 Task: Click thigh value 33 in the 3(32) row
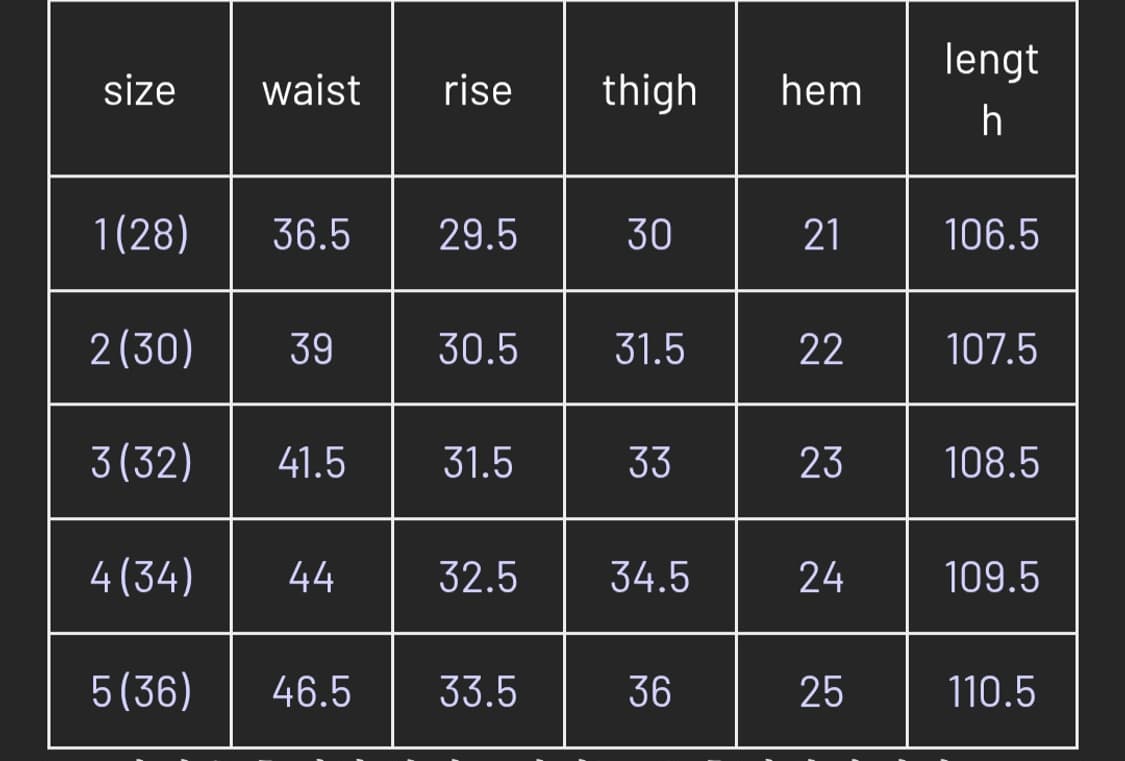(650, 463)
